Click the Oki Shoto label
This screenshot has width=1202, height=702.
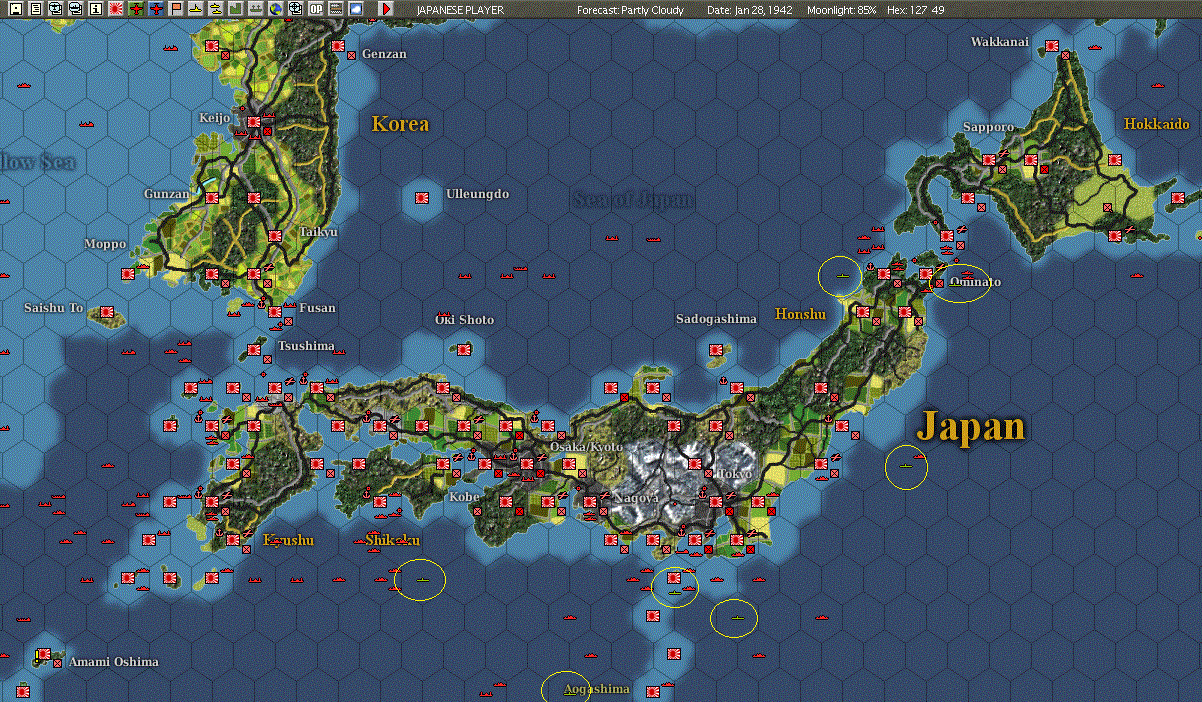click(x=464, y=320)
